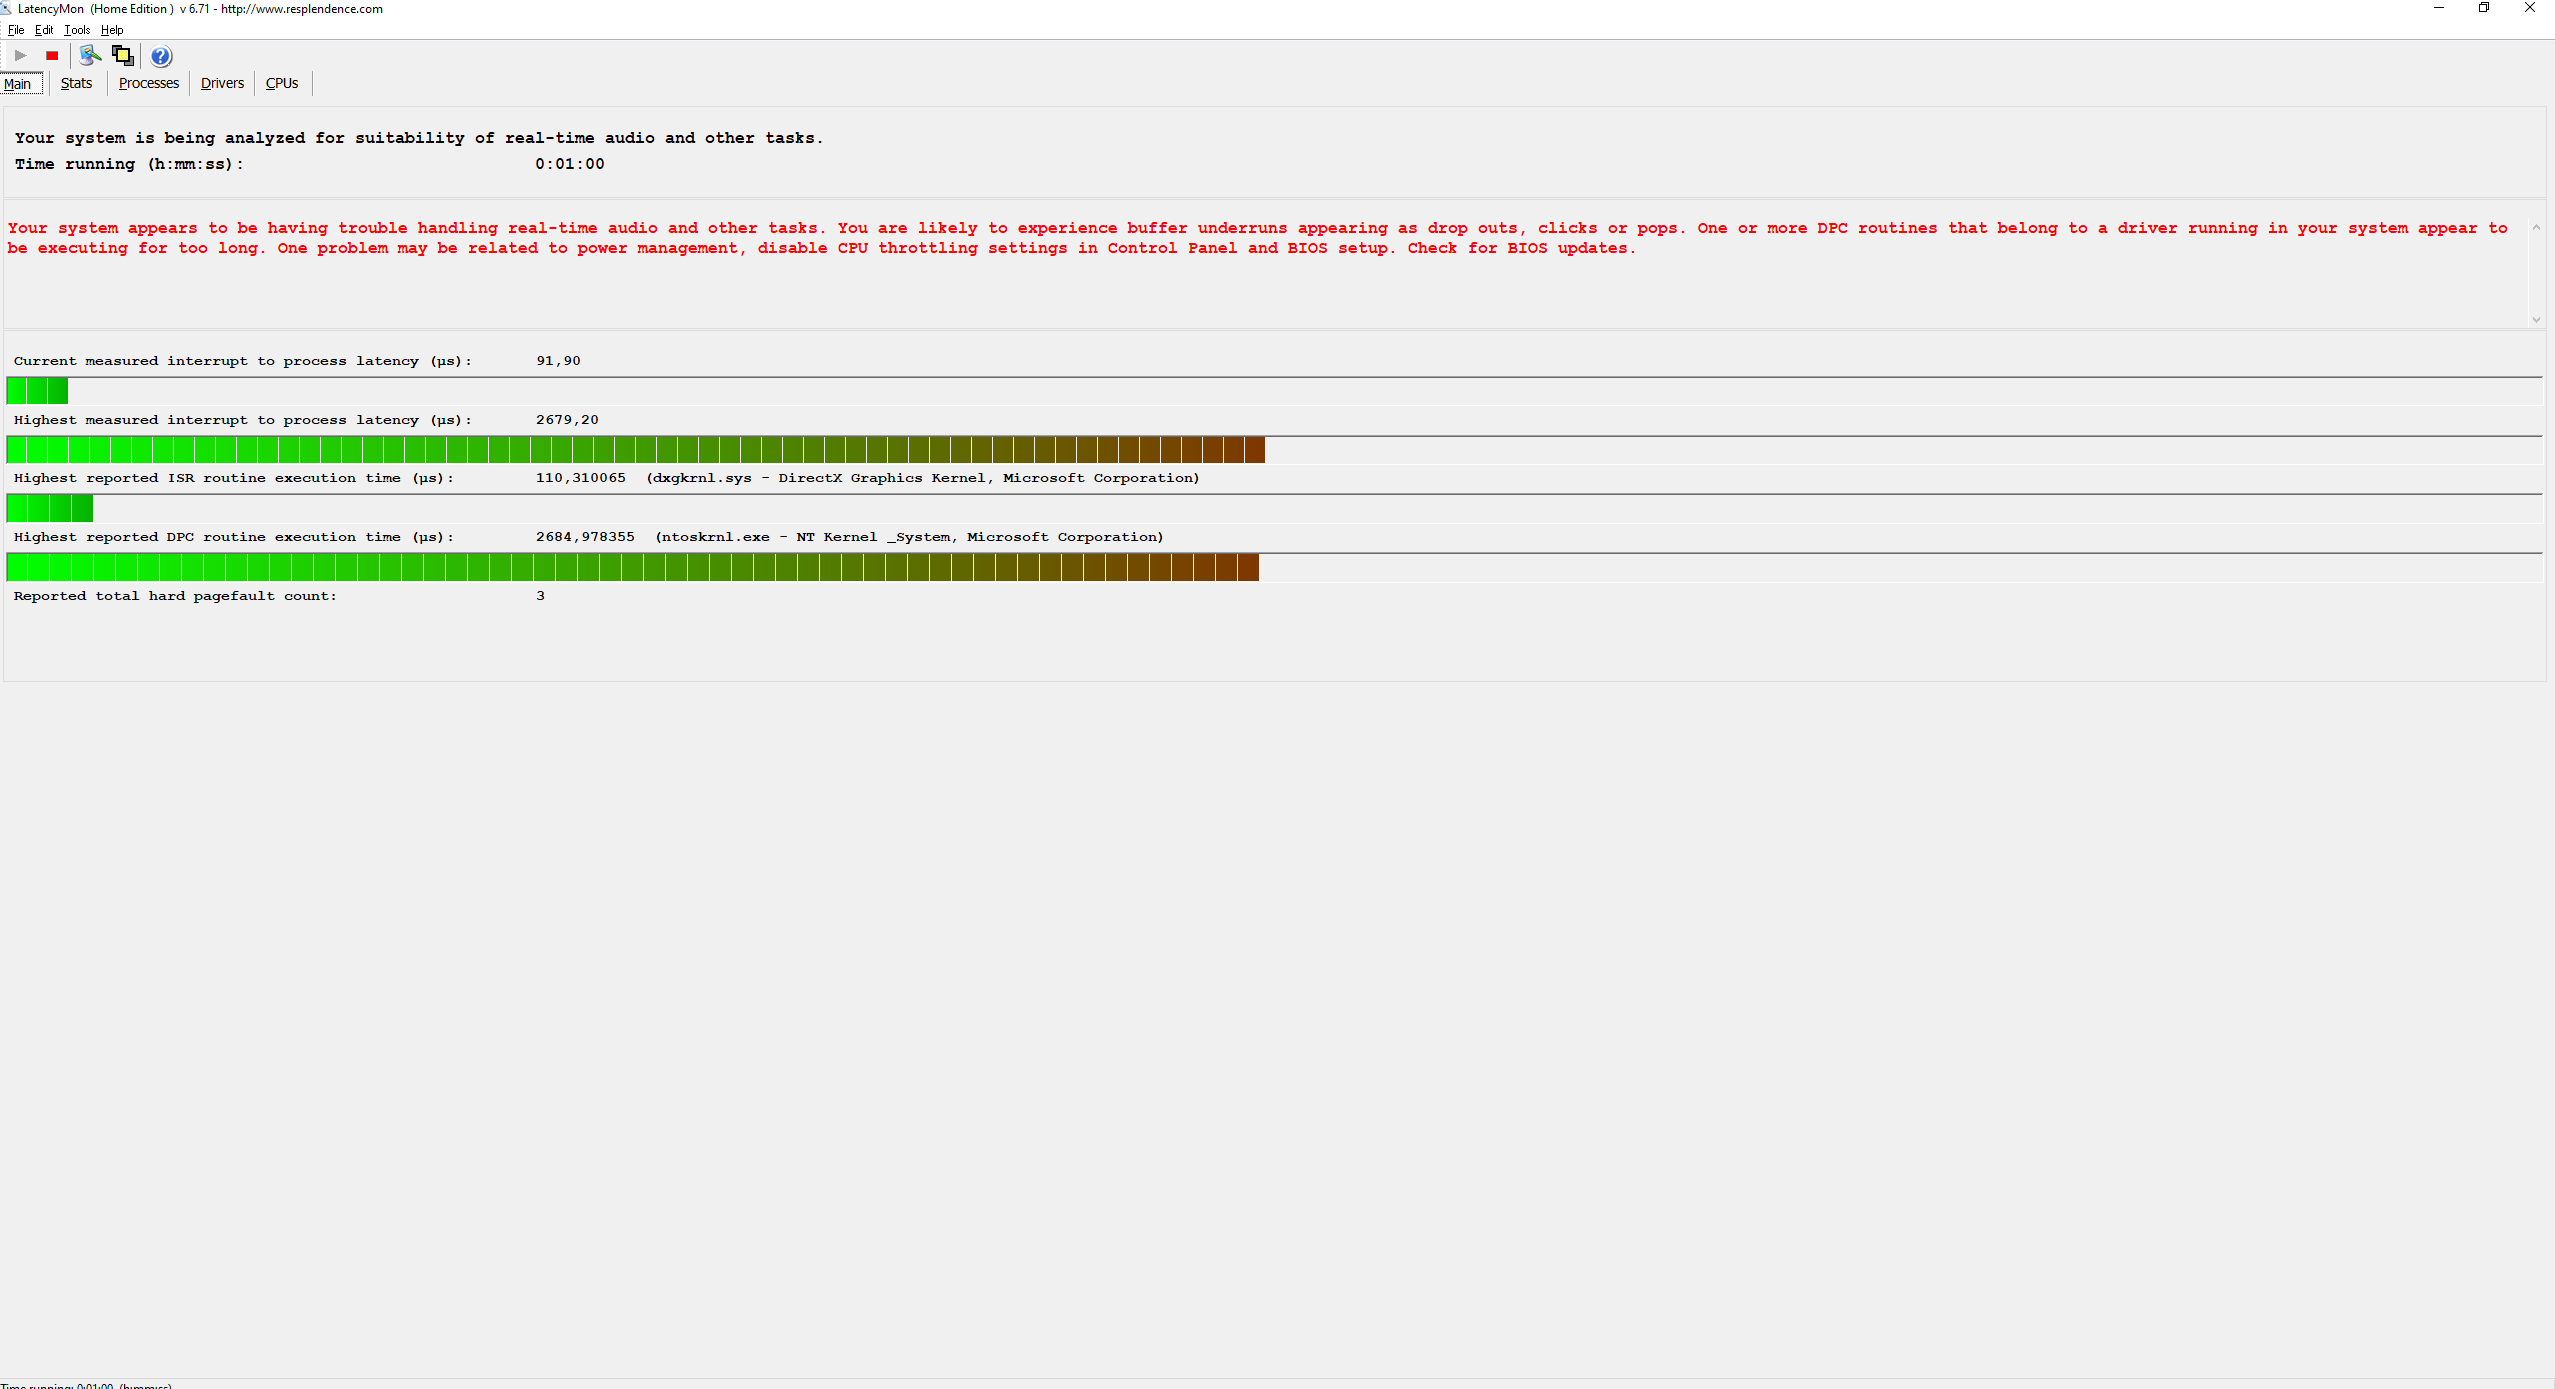The height and width of the screenshot is (1389, 2555).
Task: Open the Help menu
Action: point(112,30)
